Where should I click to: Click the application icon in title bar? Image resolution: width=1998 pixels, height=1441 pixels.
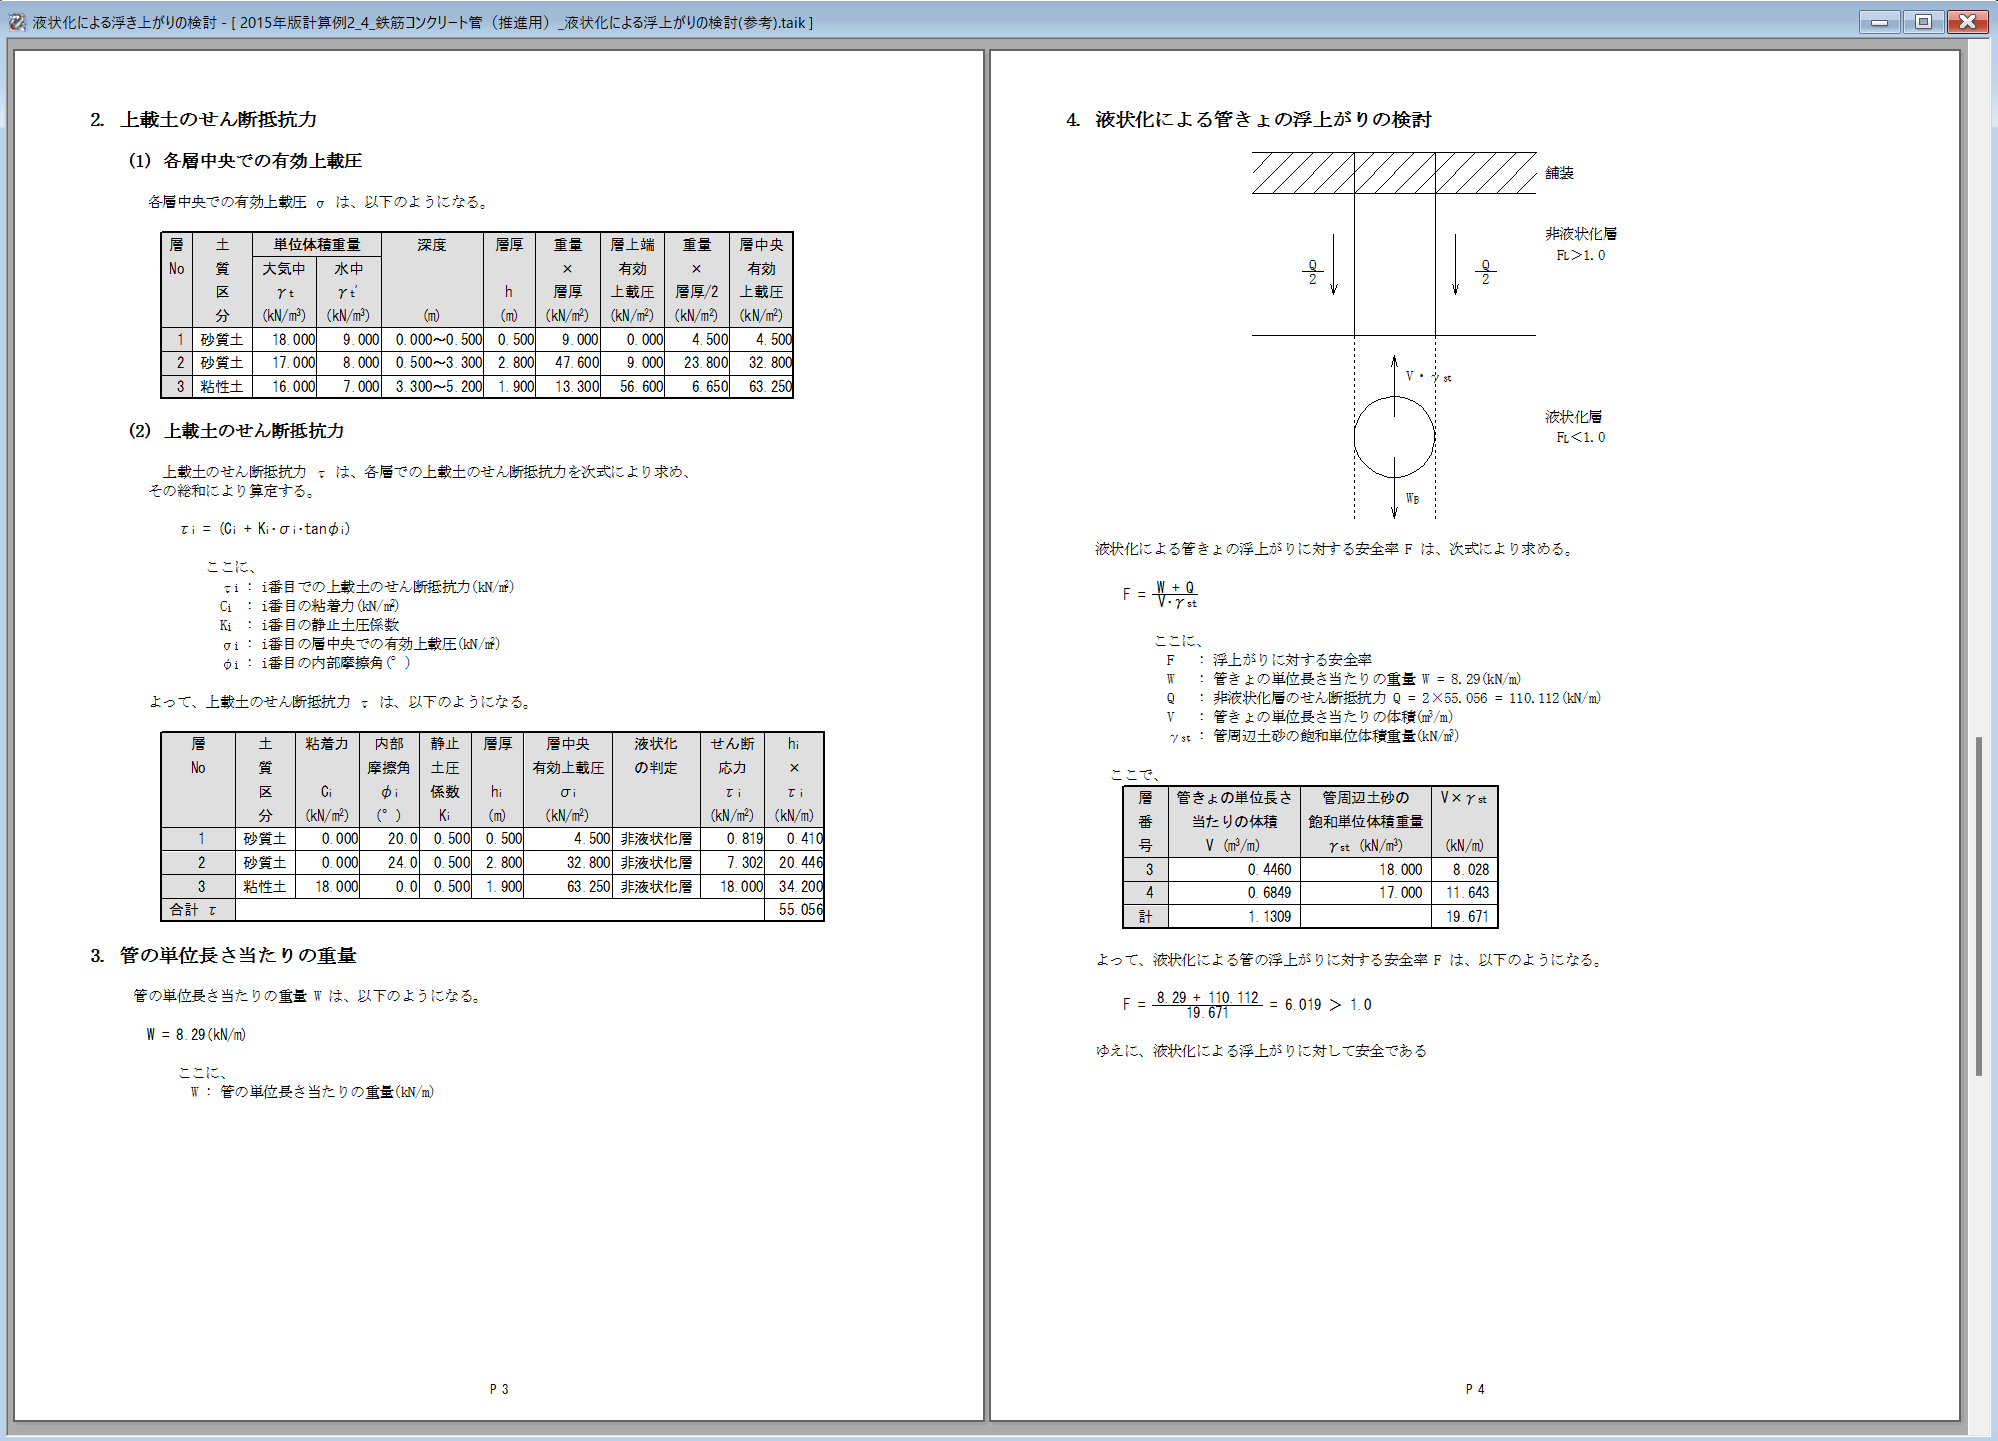pyautogui.click(x=17, y=21)
